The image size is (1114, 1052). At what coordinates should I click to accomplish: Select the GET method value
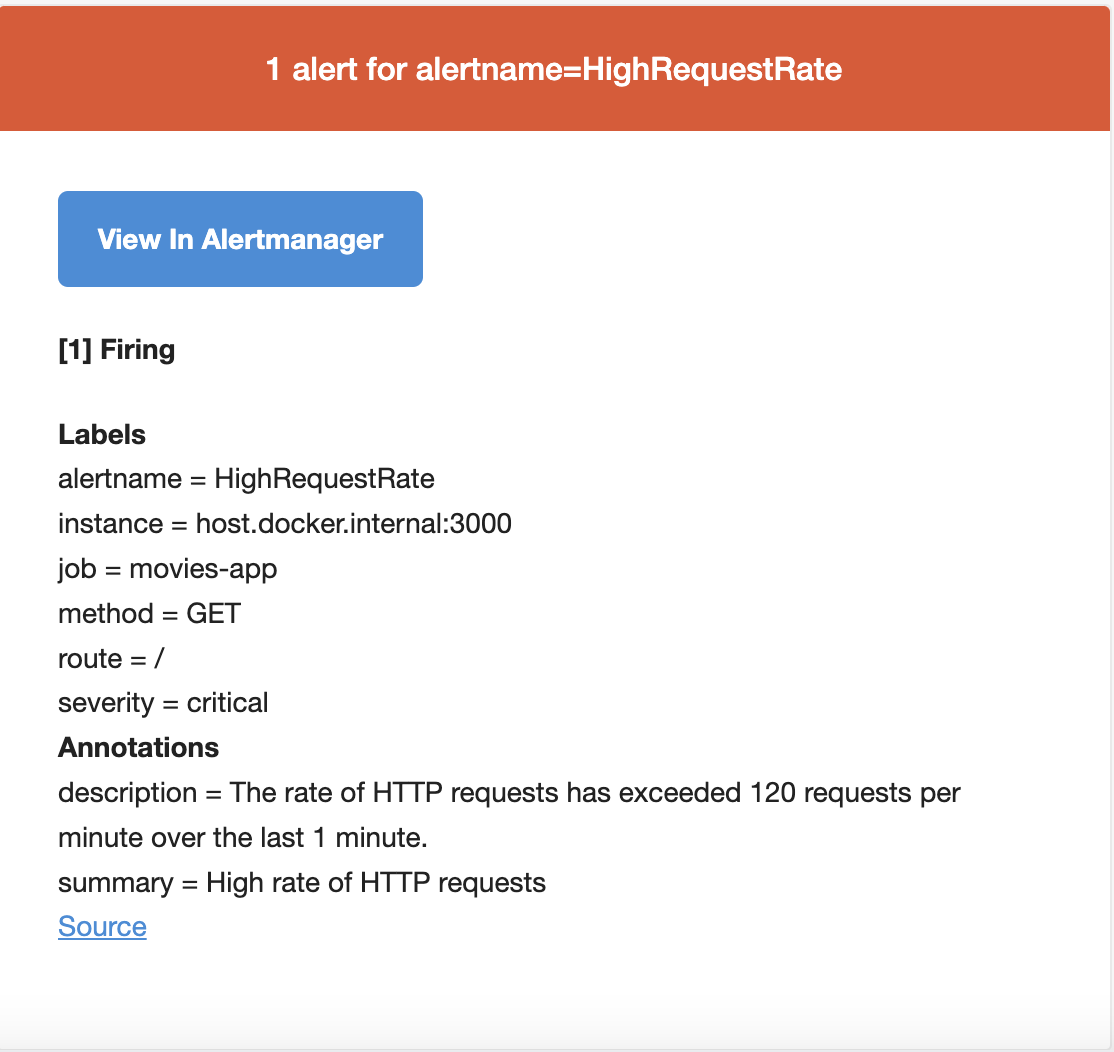pos(214,614)
